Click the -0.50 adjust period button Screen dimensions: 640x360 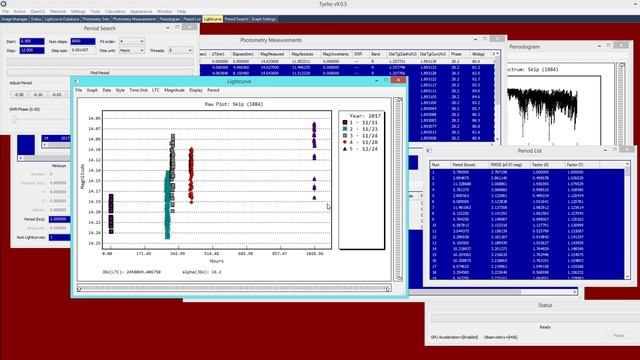pyautogui.click(x=19, y=94)
